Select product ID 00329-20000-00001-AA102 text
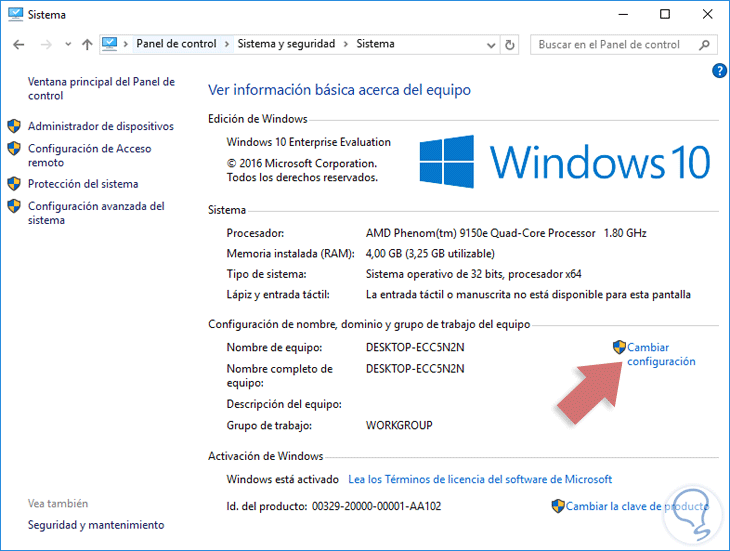 [376, 506]
